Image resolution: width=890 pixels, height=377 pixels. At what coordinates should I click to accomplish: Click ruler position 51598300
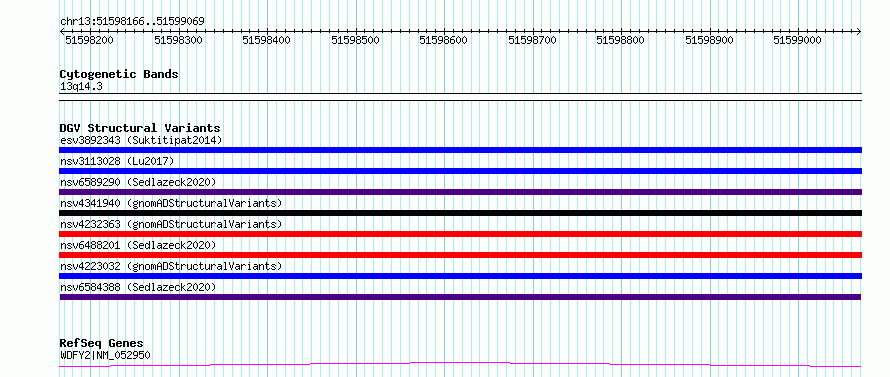pos(178,40)
